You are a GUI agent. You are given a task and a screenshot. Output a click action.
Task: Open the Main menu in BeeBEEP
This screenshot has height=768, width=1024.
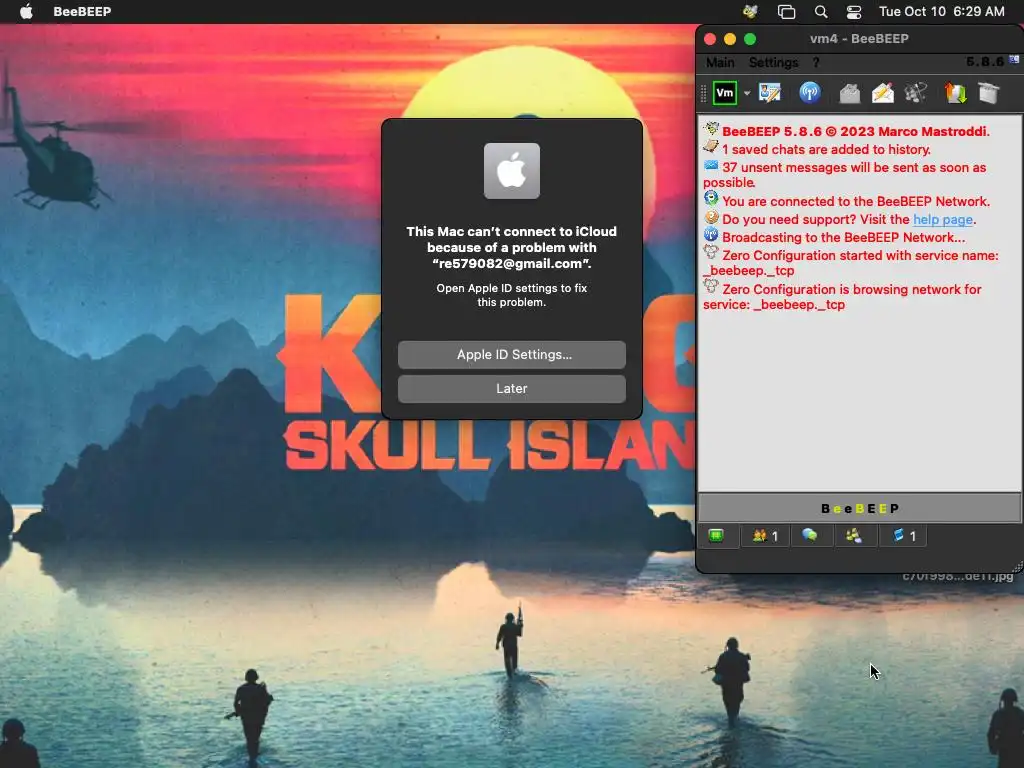point(720,62)
